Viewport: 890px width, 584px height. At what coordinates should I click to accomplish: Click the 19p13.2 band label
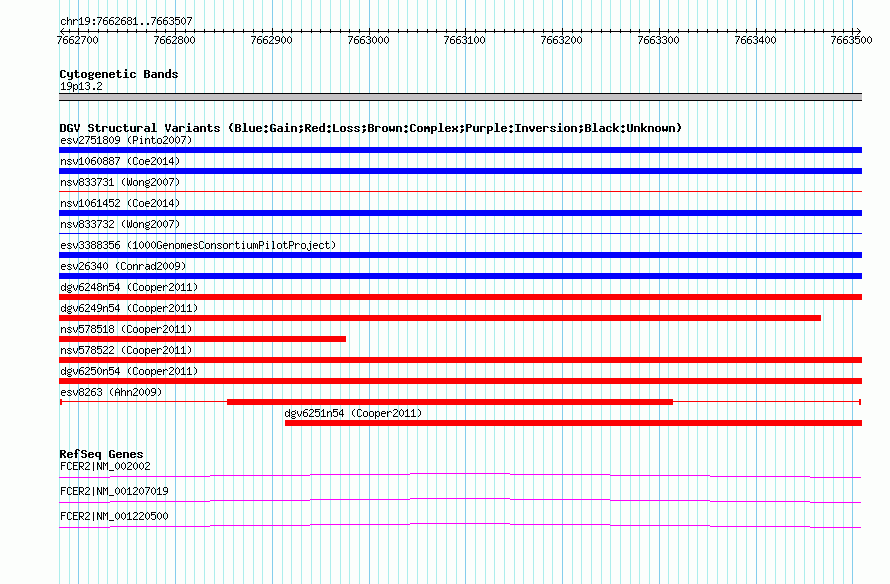pos(81,86)
